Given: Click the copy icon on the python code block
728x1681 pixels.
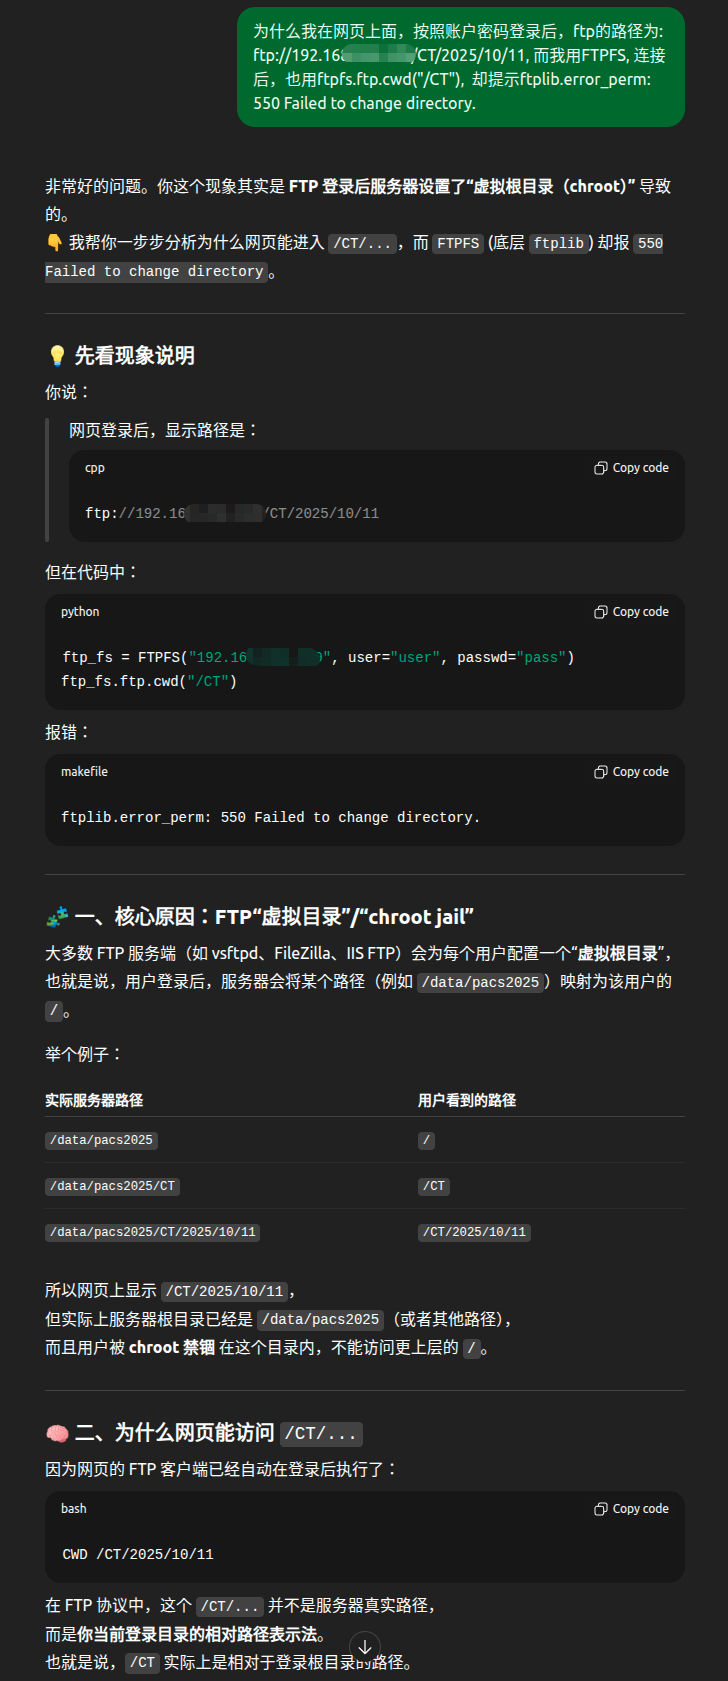Looking at the screenshot, I should coord(600,611).
